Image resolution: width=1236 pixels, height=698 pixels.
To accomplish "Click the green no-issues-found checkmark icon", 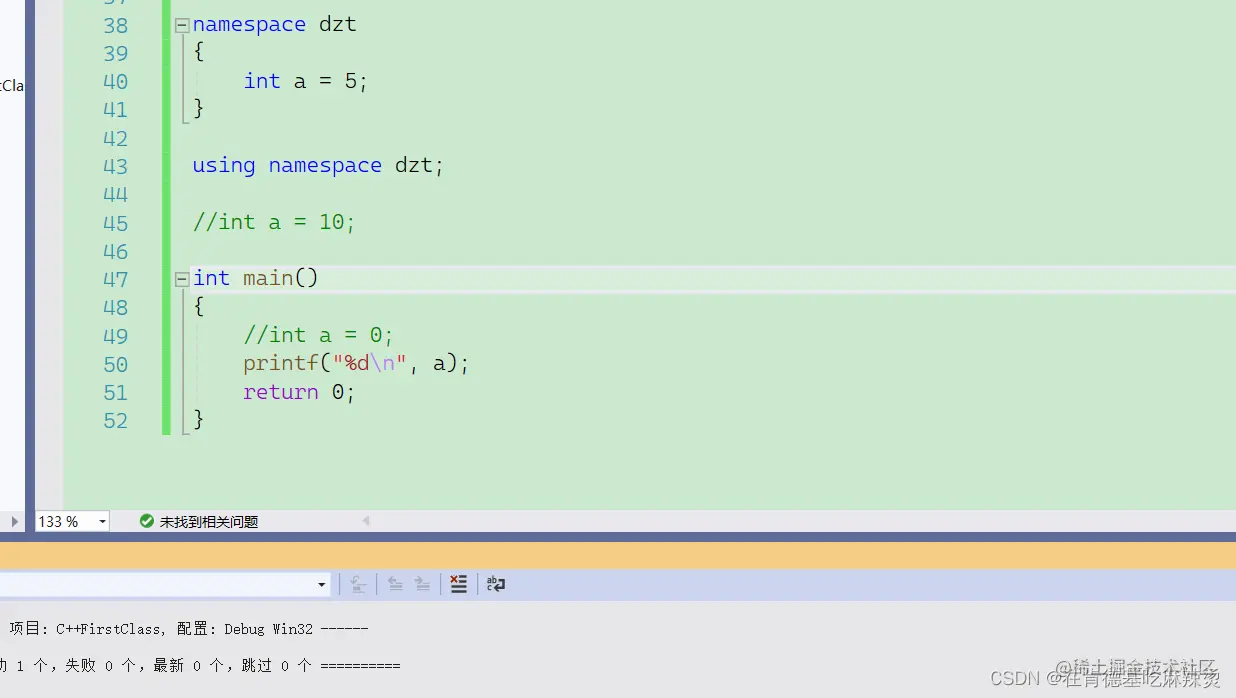I will [x=147, y=521].
